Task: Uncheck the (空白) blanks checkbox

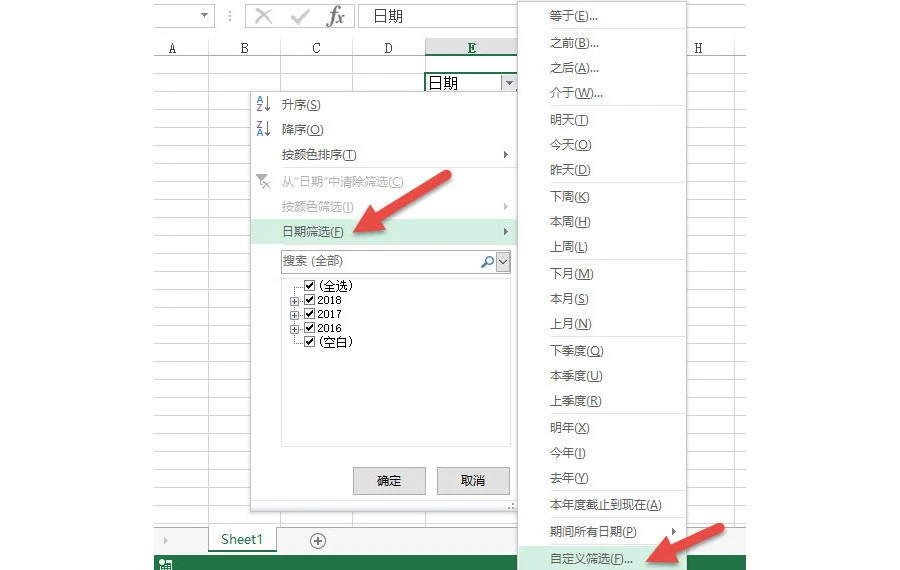Action: [x=309, y=342]
